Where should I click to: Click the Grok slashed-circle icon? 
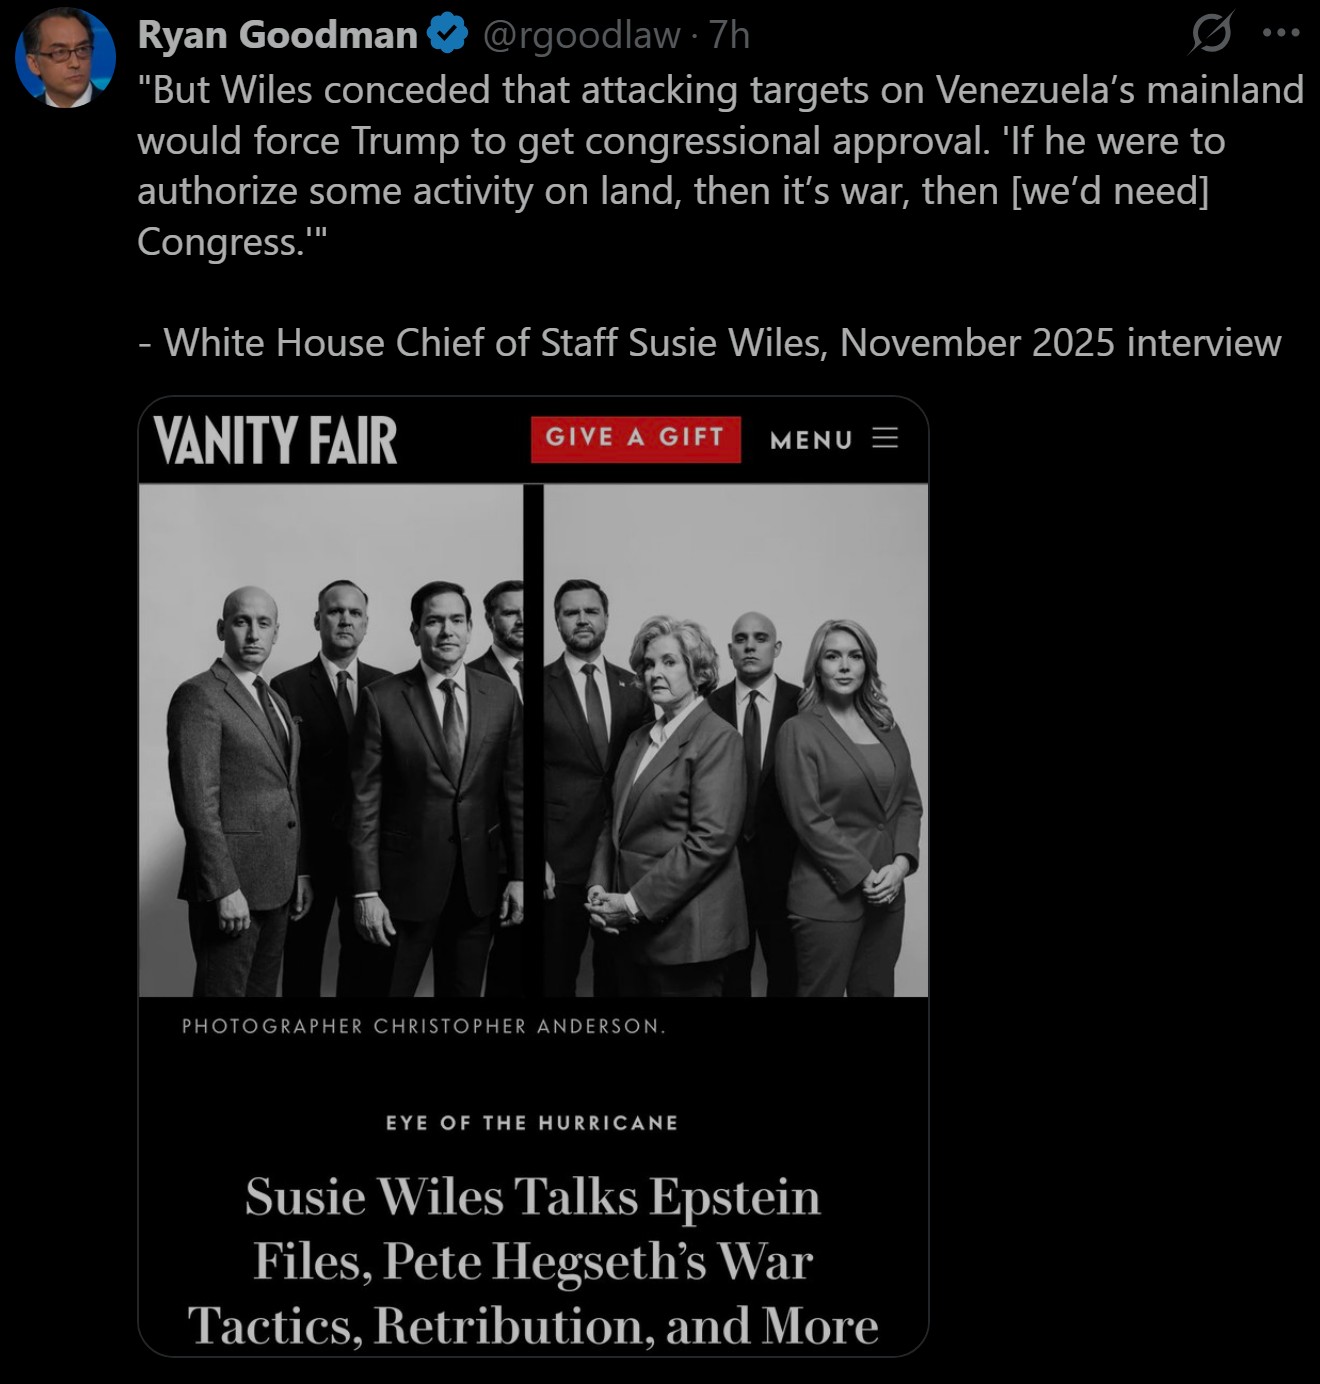point(1211,34)
